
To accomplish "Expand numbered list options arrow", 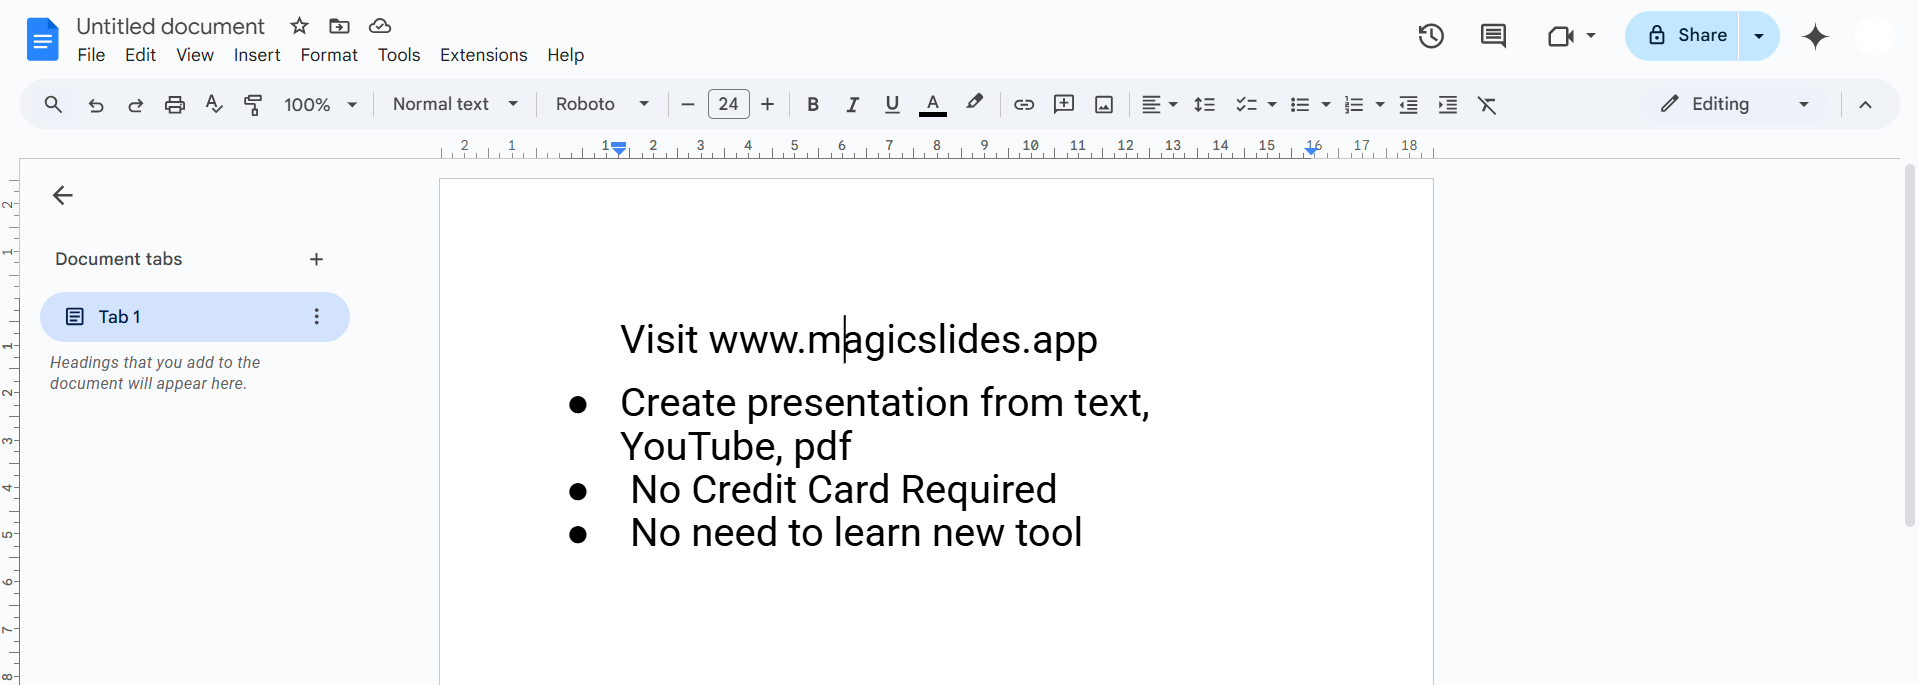I will click(1380, 104).
